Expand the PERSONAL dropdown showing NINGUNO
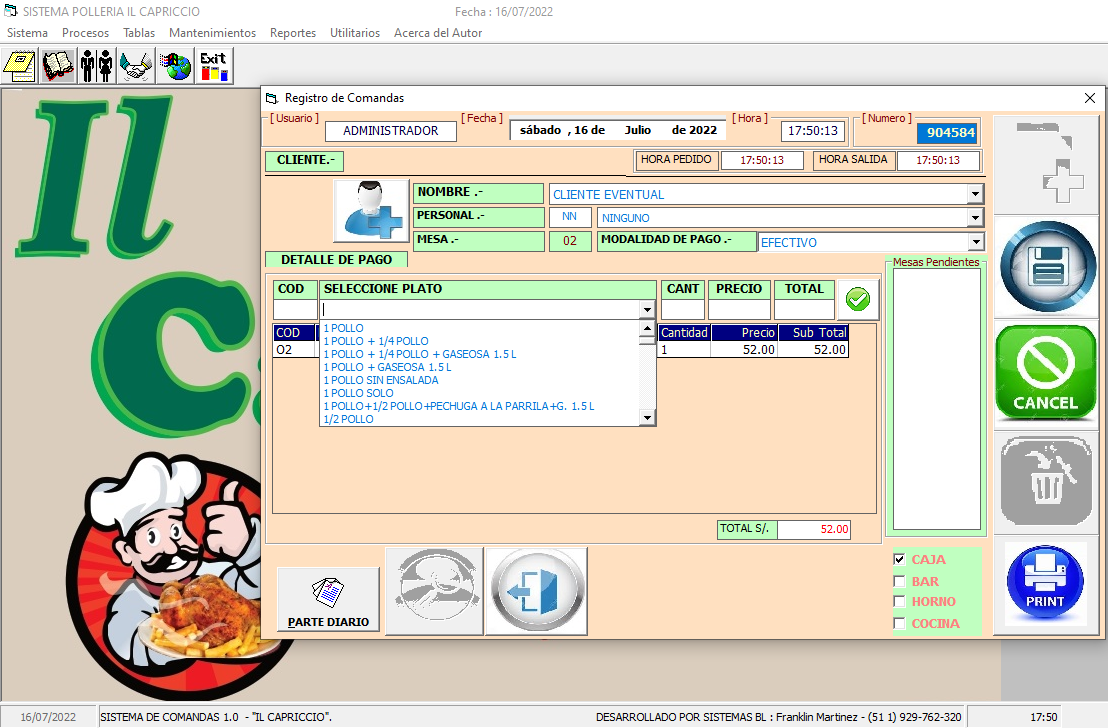 pos(974,218)
